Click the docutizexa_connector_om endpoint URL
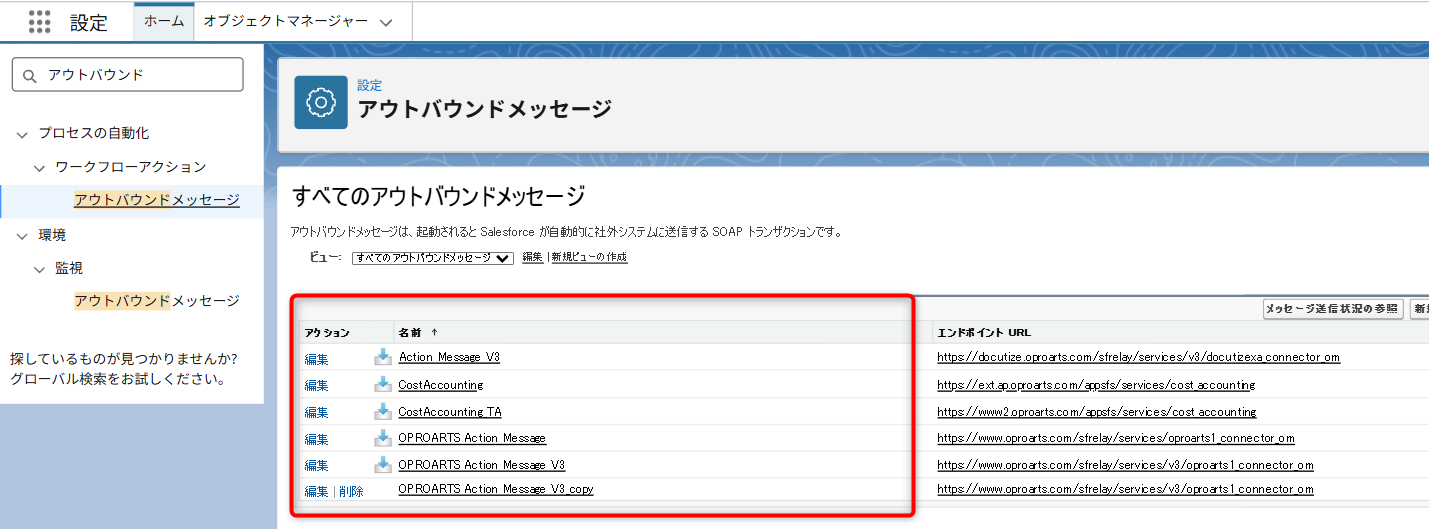1429x529 pixels. point(1138,357)
